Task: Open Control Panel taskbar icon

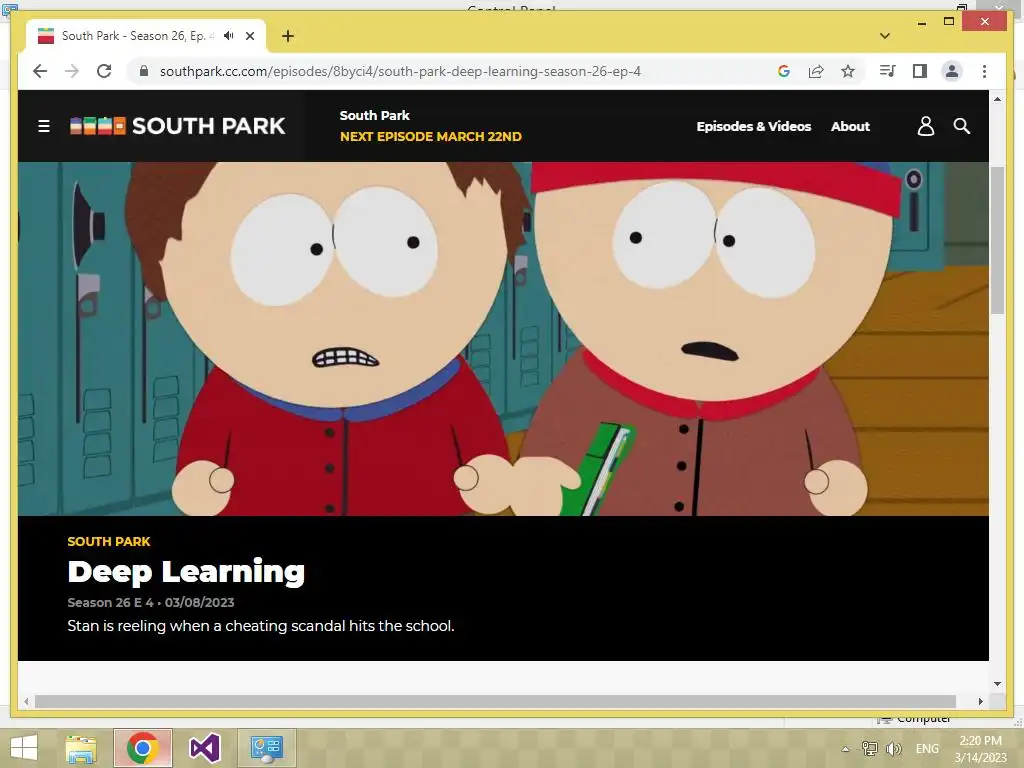Action: [x=266, y=748]
